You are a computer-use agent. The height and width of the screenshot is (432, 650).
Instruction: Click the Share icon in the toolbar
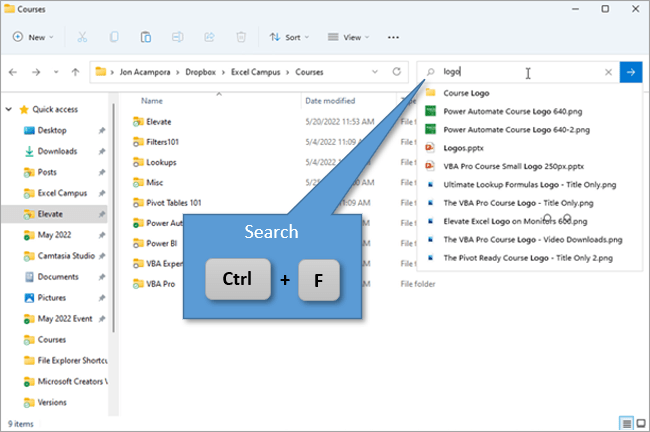pyautogui.click(x=209, y=37)
